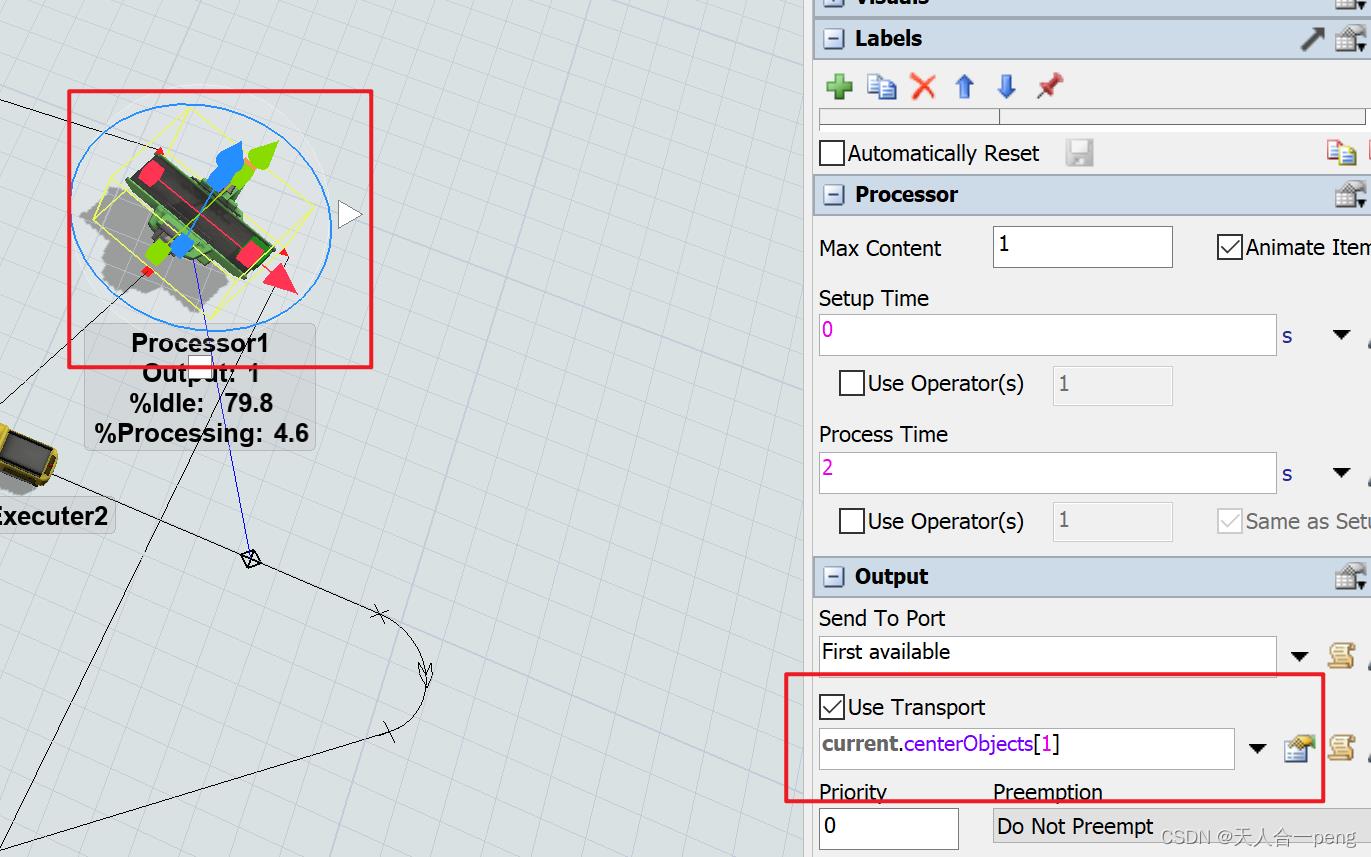1371x857 pixels.
Task: Add a new label with the green plus
Action: (x=839, y=86)
